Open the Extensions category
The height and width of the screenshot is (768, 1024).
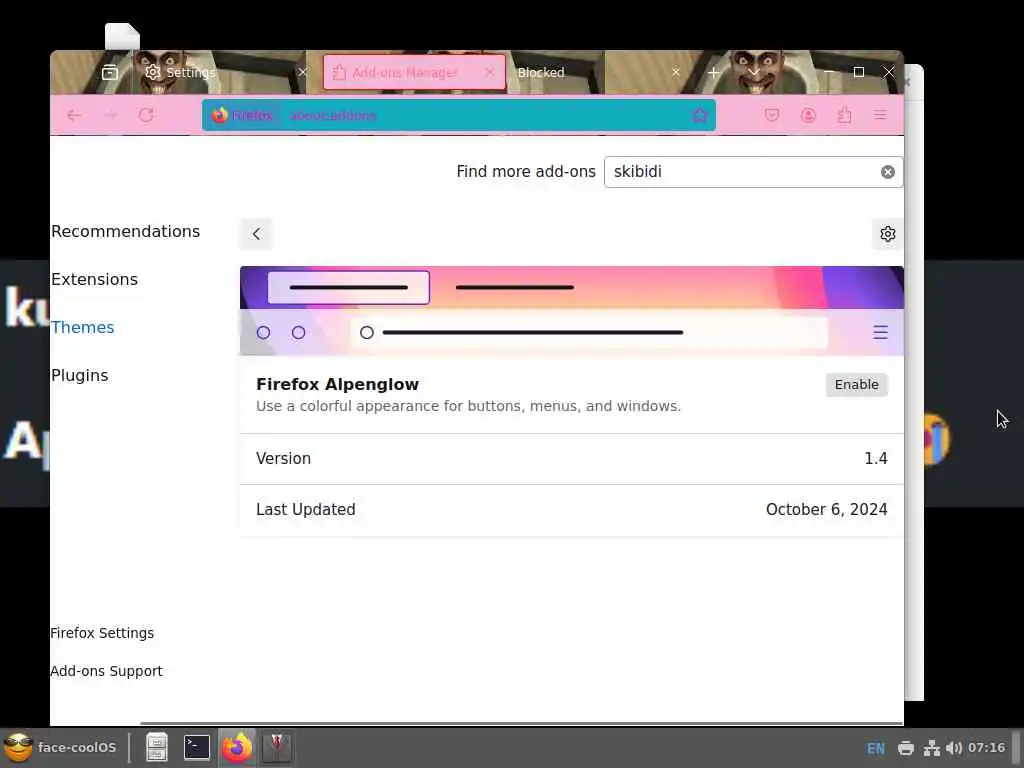(95, 280)
